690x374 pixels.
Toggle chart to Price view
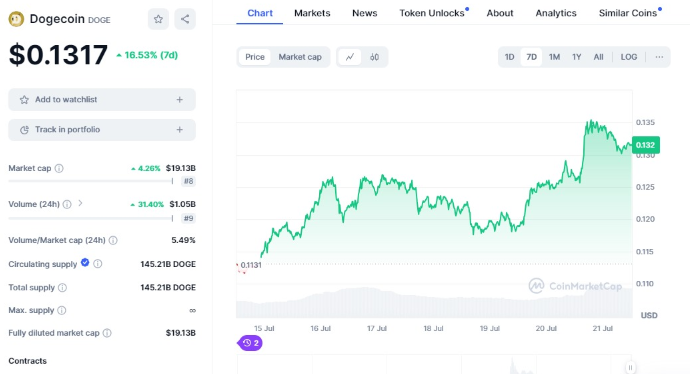click(x=255, y=57)
